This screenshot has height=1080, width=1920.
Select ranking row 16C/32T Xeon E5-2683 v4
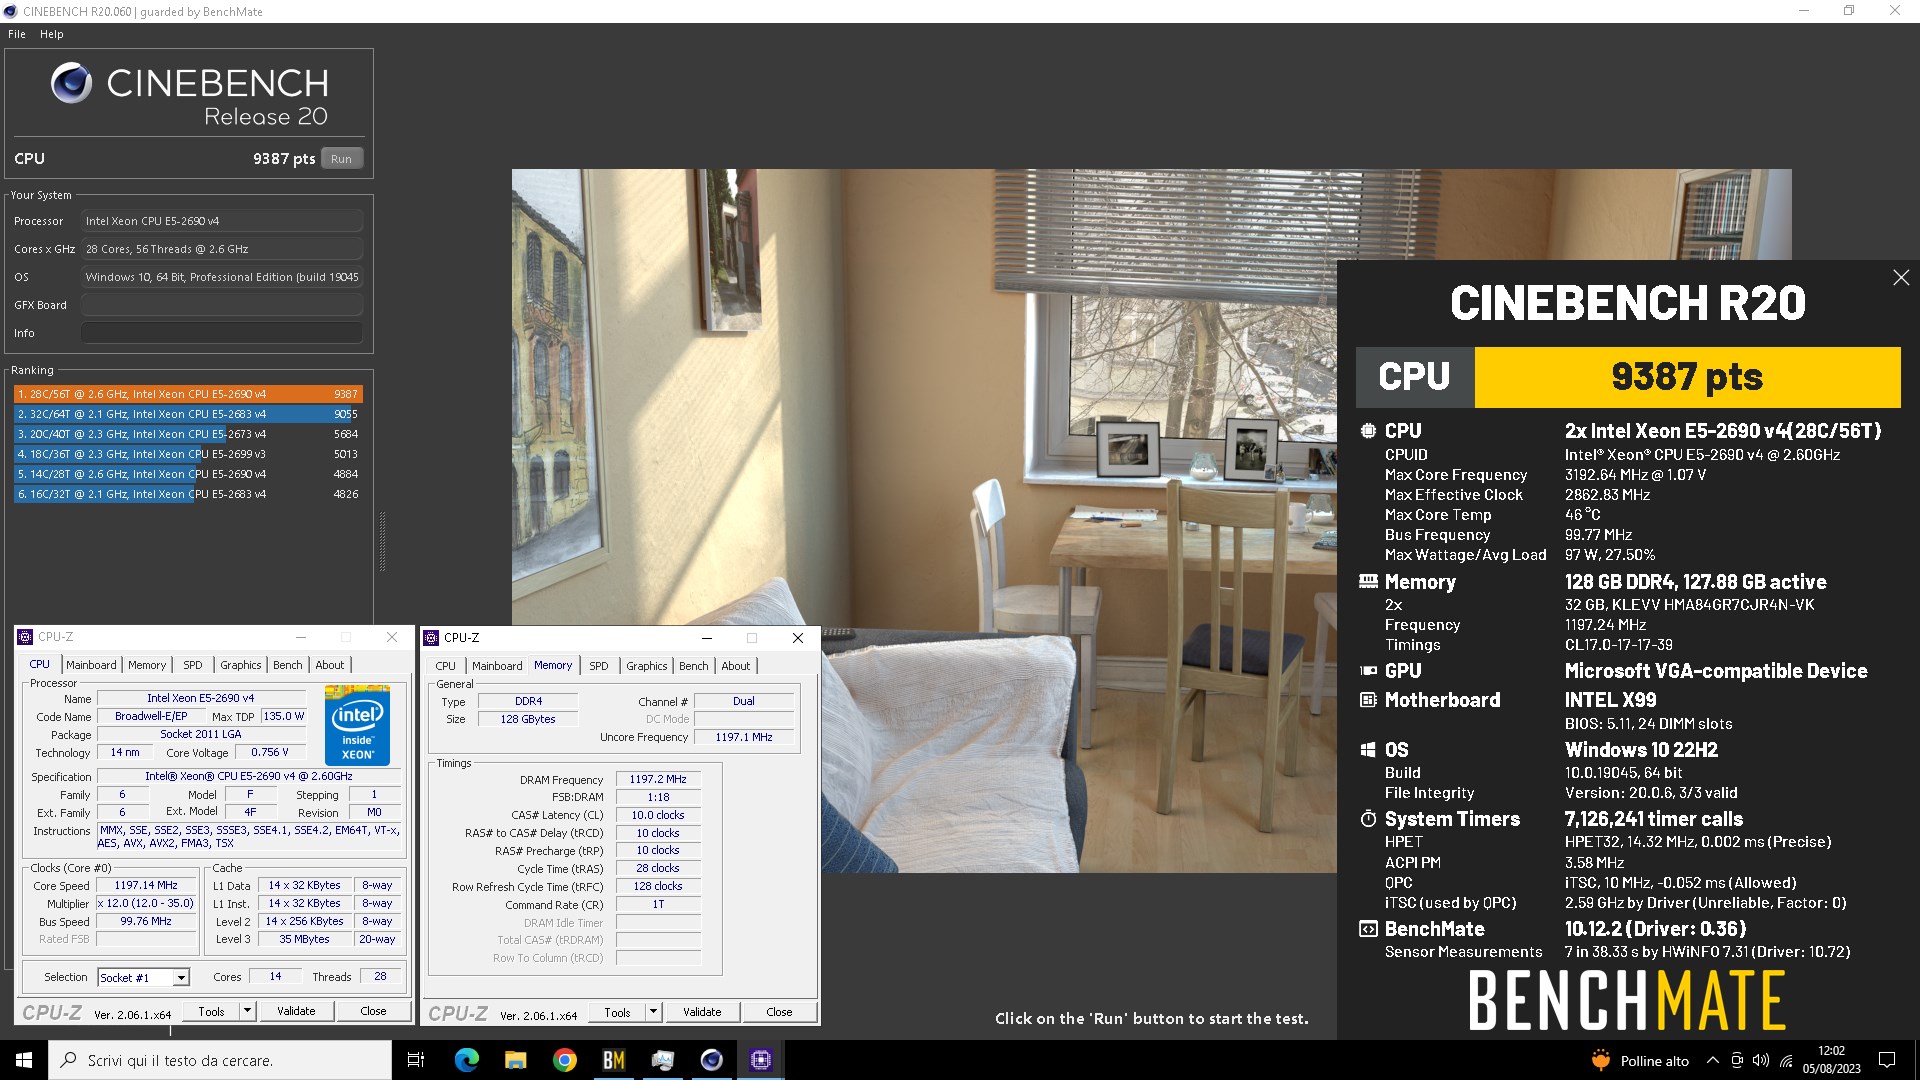tap(188, 494)
